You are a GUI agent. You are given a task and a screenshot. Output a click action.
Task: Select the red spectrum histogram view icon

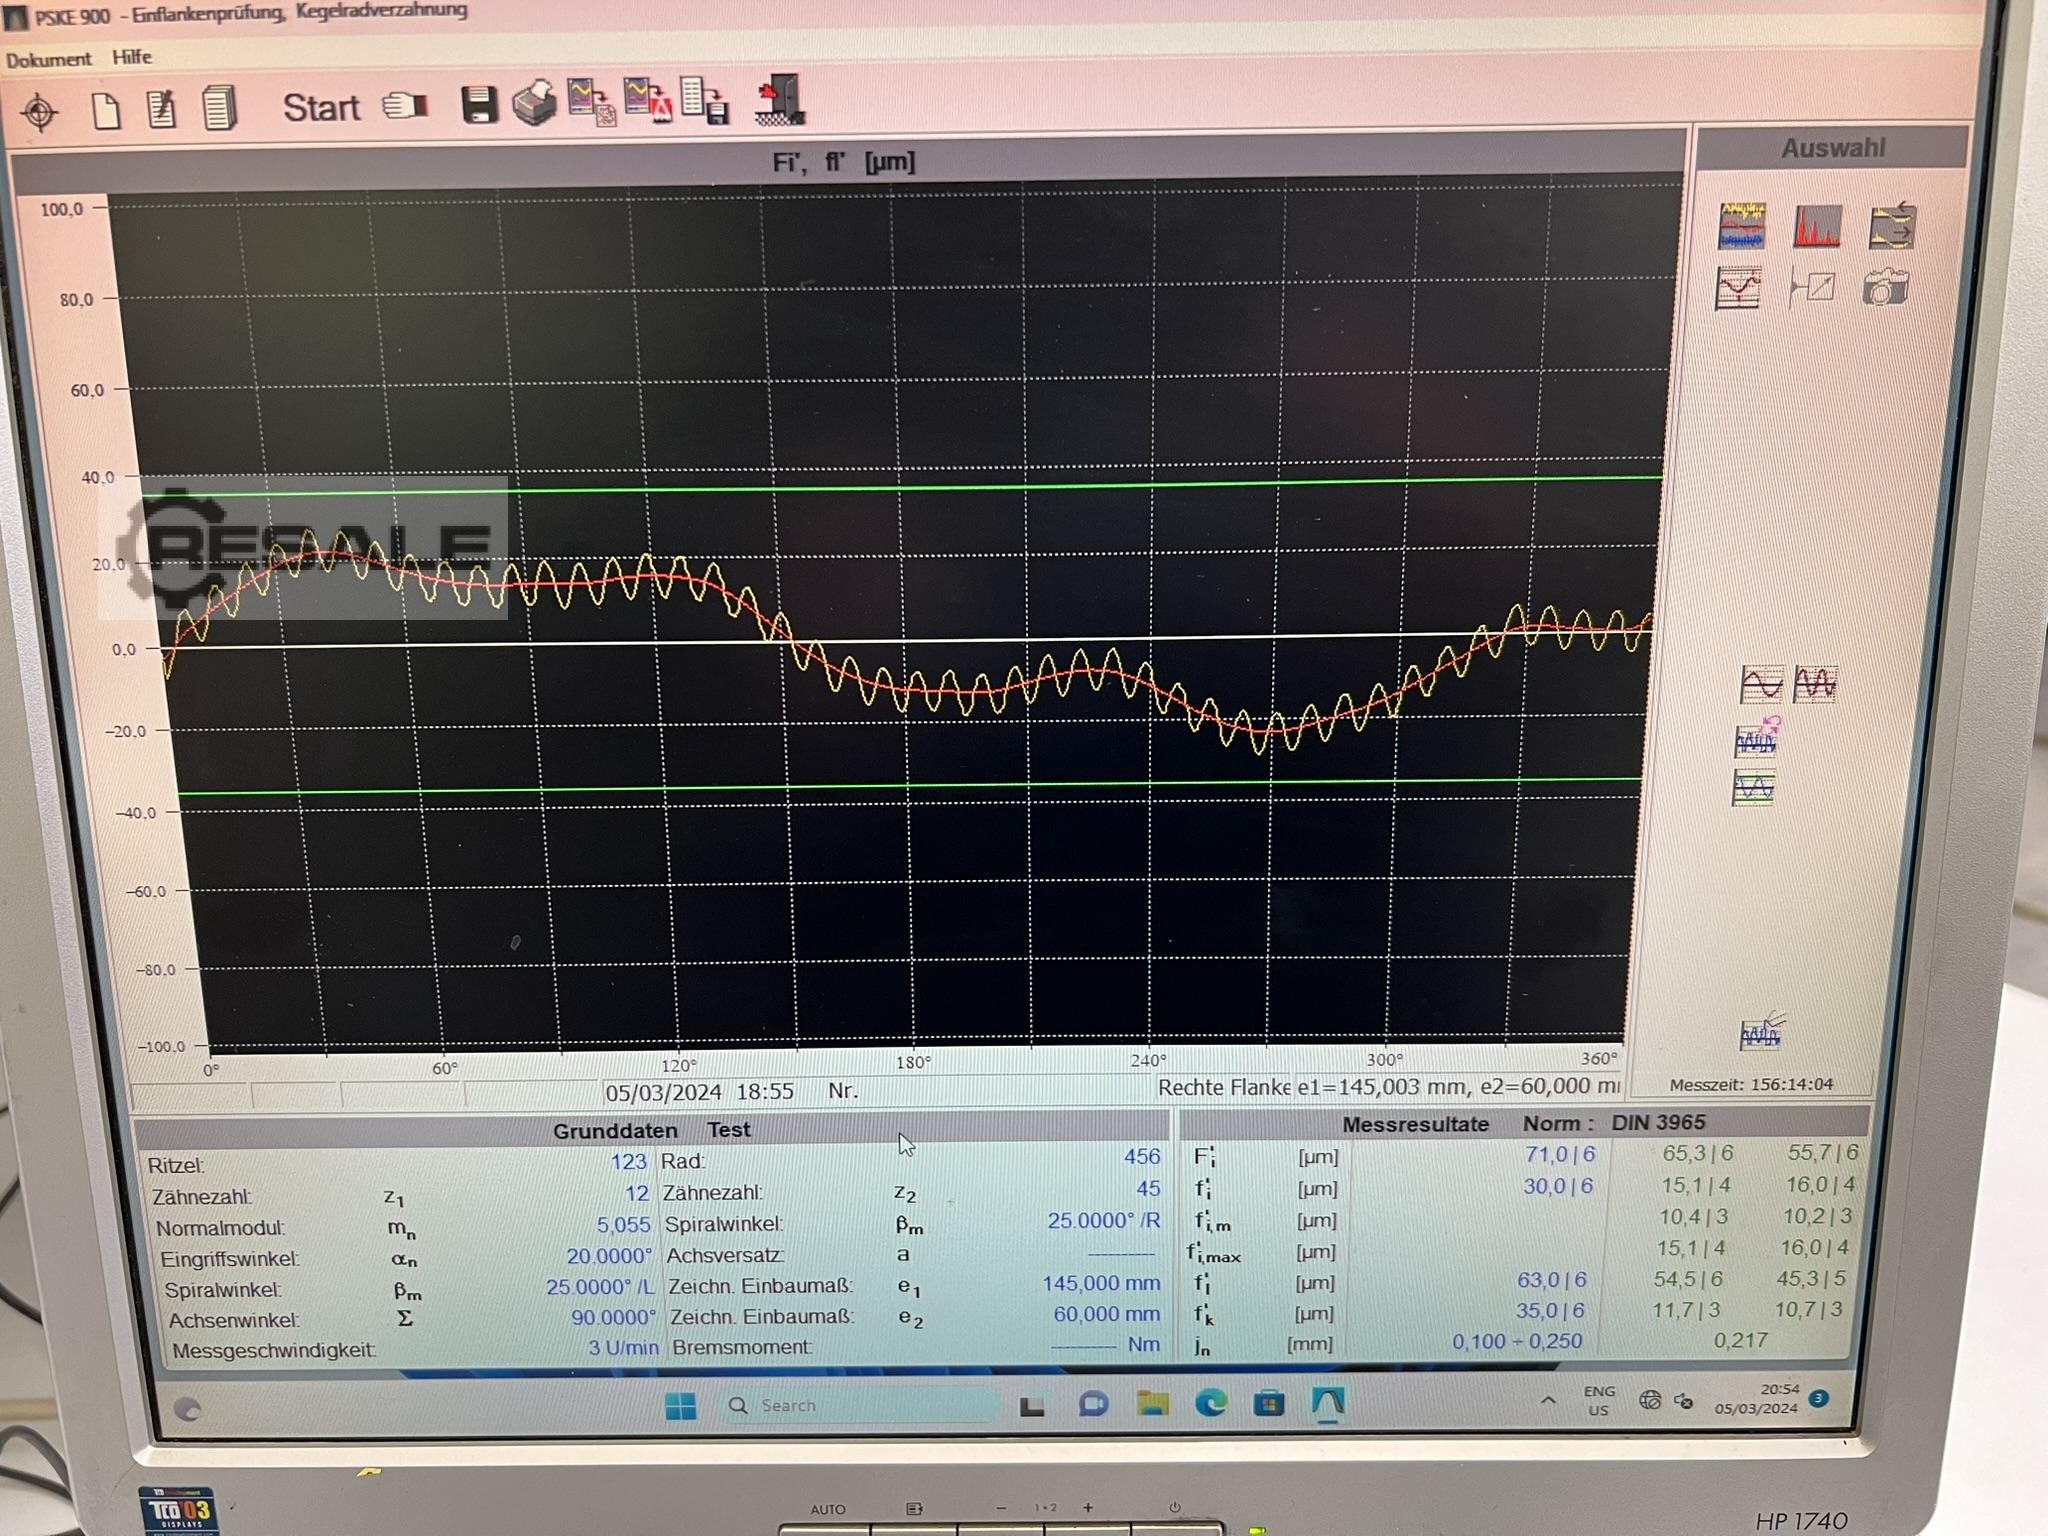pyautogui.click(x=1817, y=227)
